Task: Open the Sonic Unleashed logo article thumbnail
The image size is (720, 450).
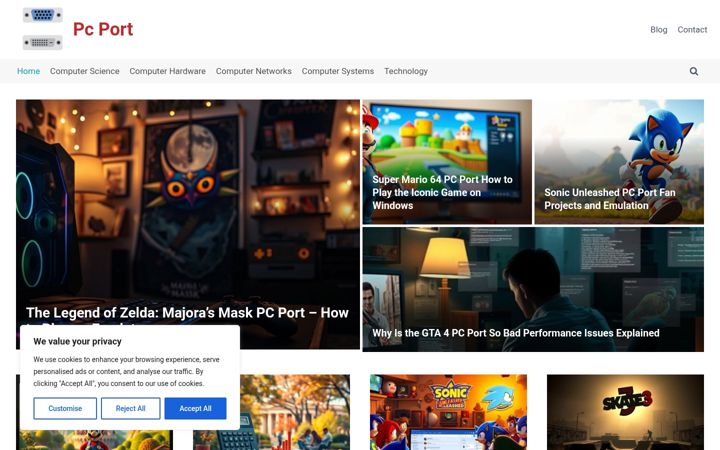Action: (448, 412)
